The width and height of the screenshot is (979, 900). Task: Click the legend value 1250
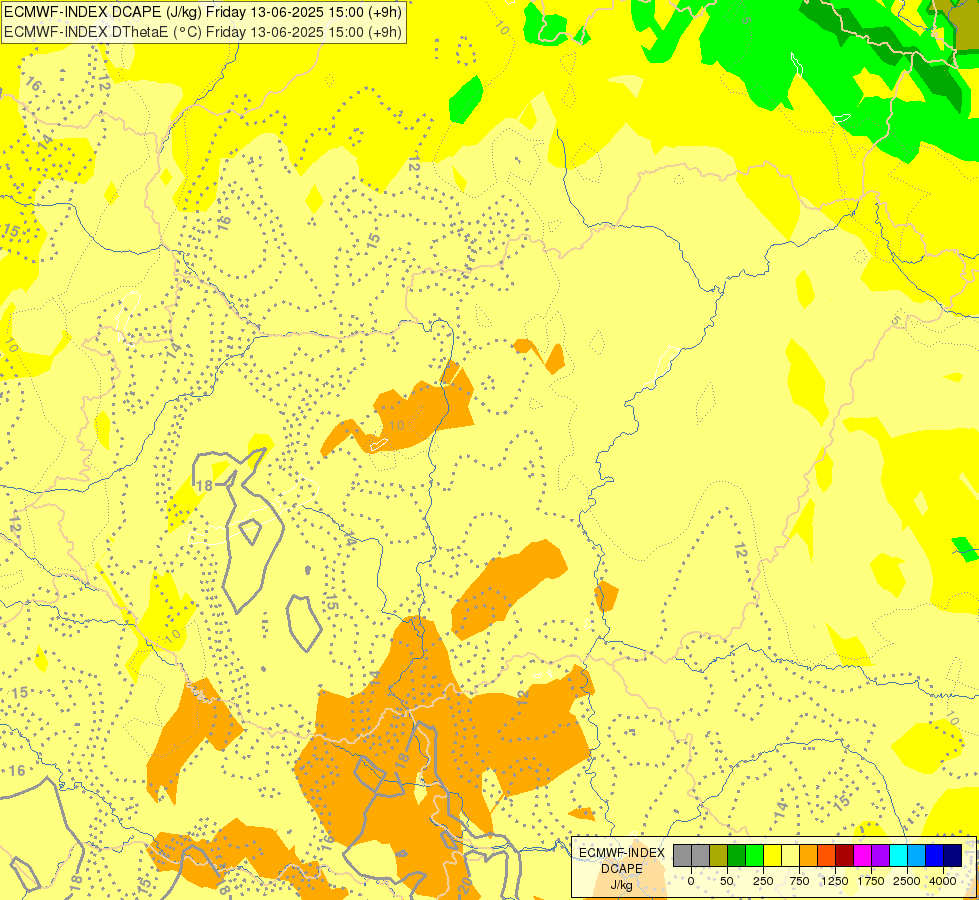coord(835,881)
